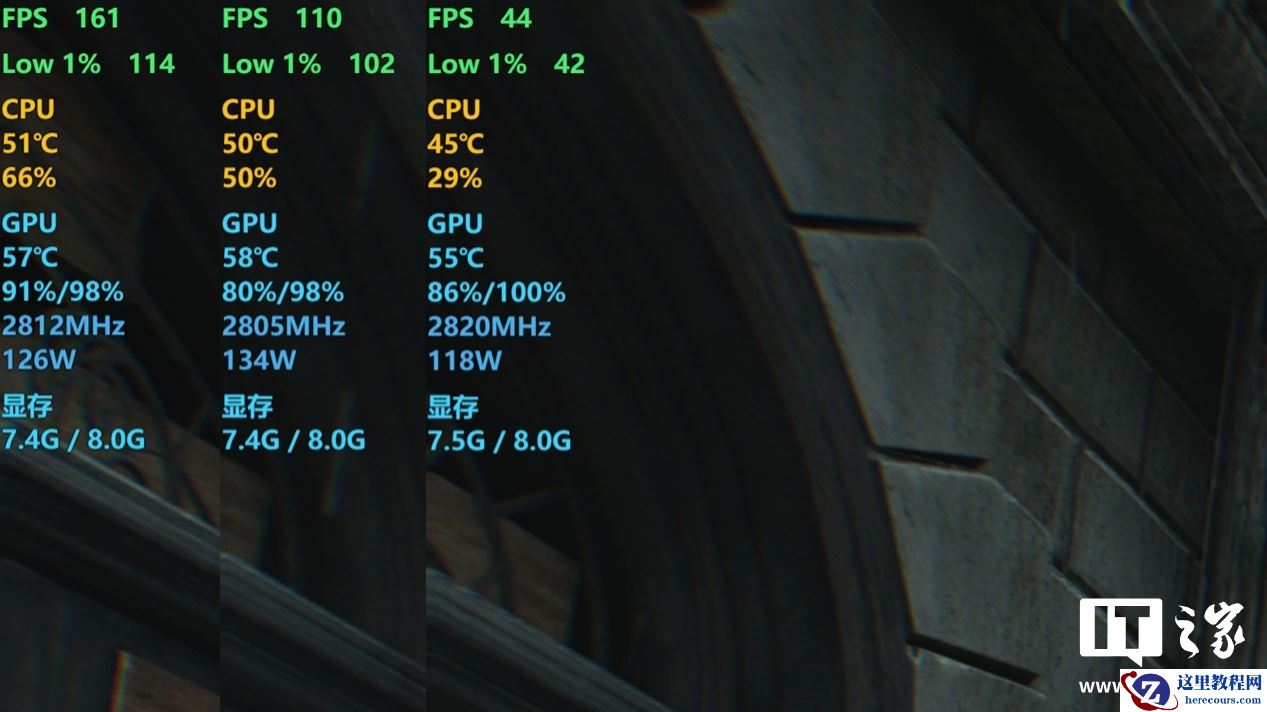Click the CPU usage 29% reading
Viewport: 1267px width, 712px height.
point(455,178)
